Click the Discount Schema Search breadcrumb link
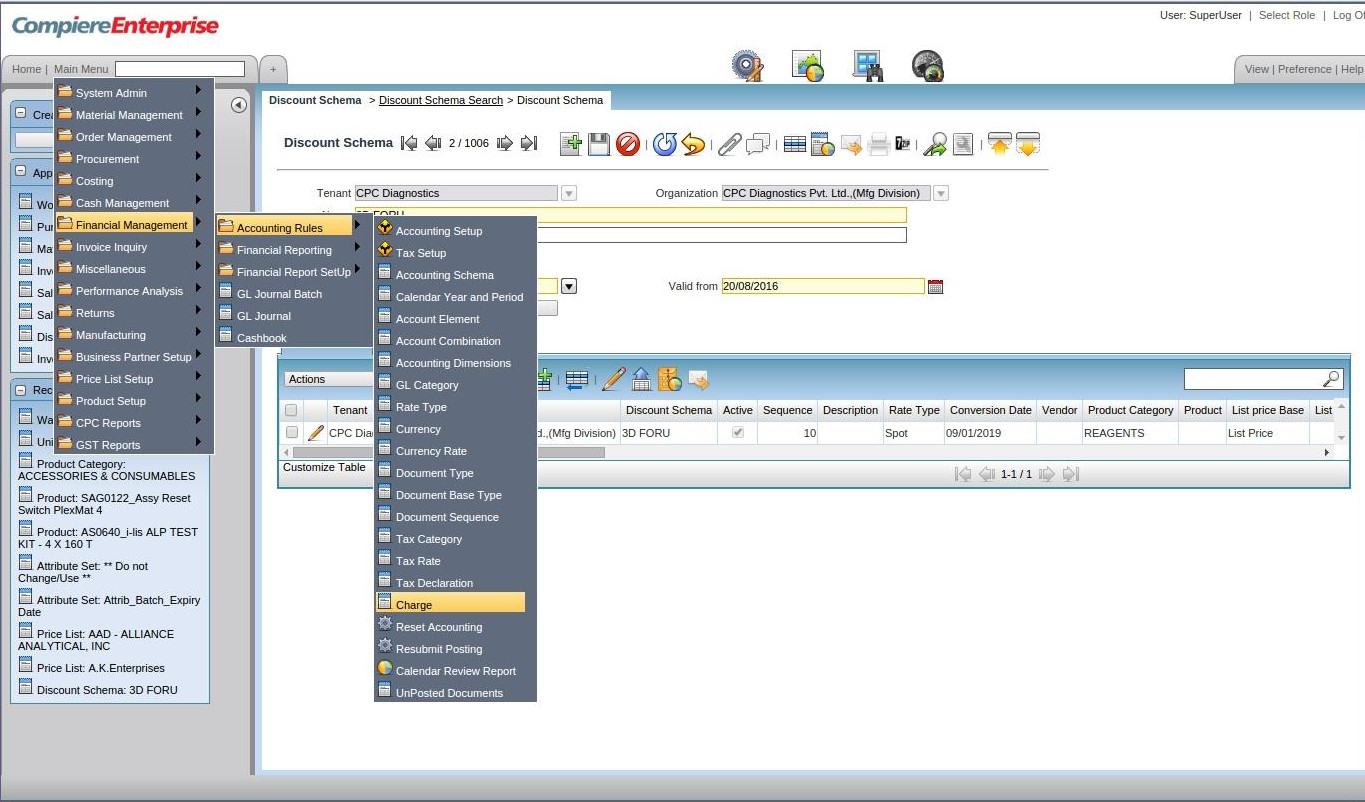The image size is (1365, 802). pyautogui.click(x=441, y=100)
